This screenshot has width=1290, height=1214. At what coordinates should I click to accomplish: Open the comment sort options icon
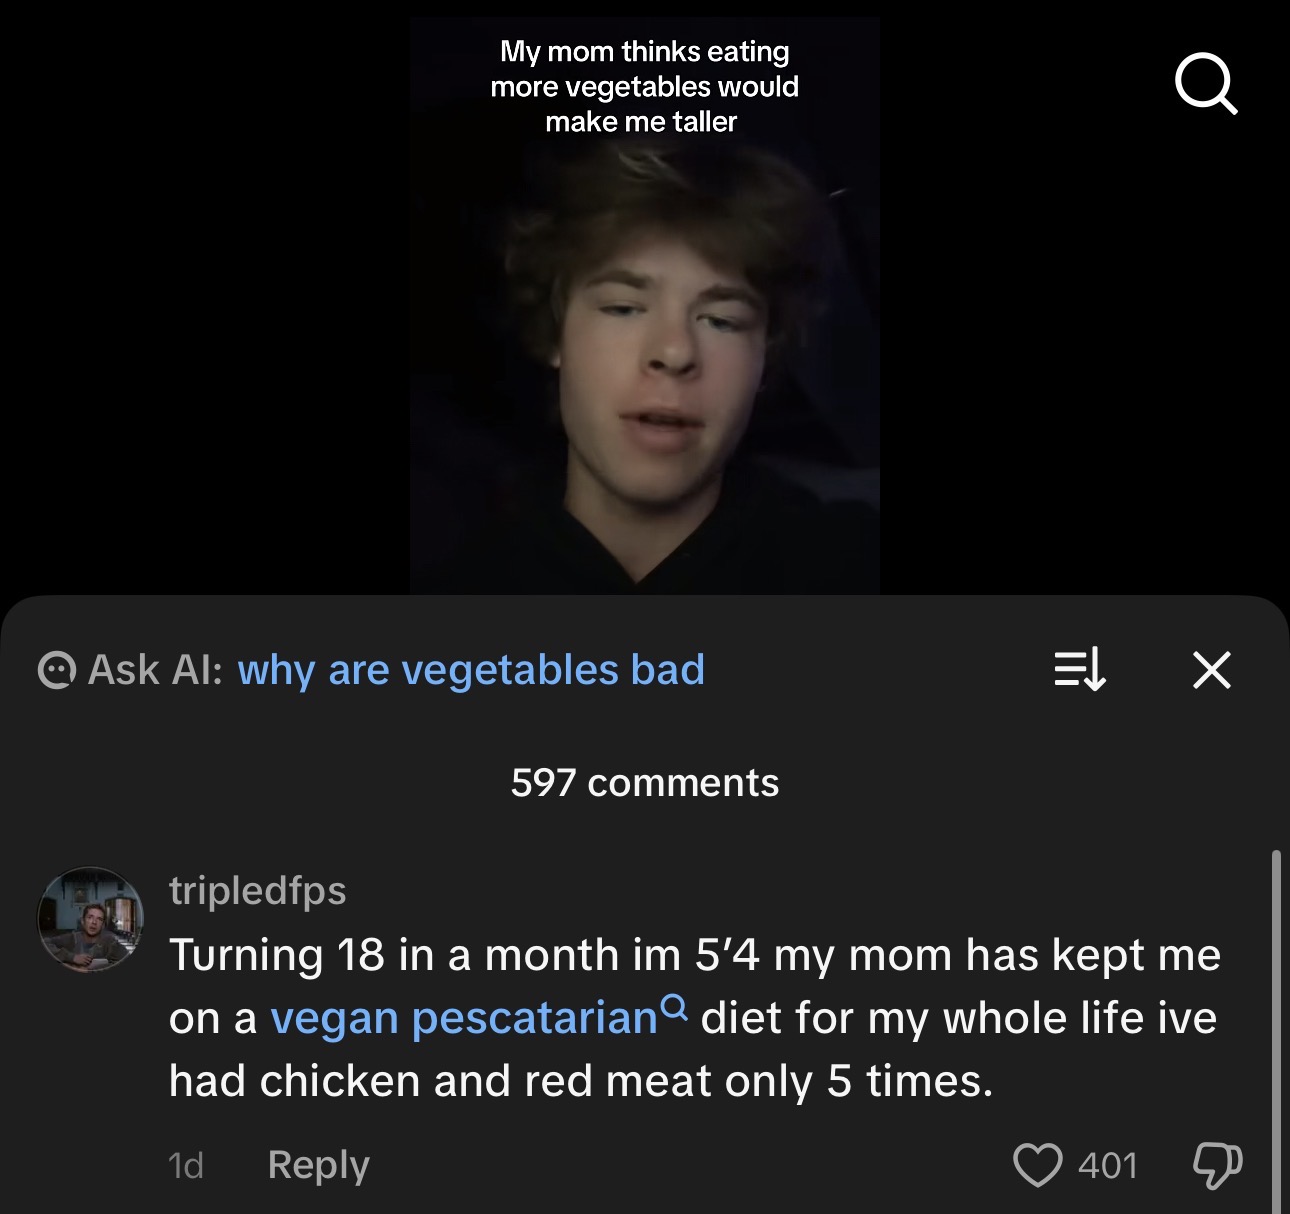1080,669
